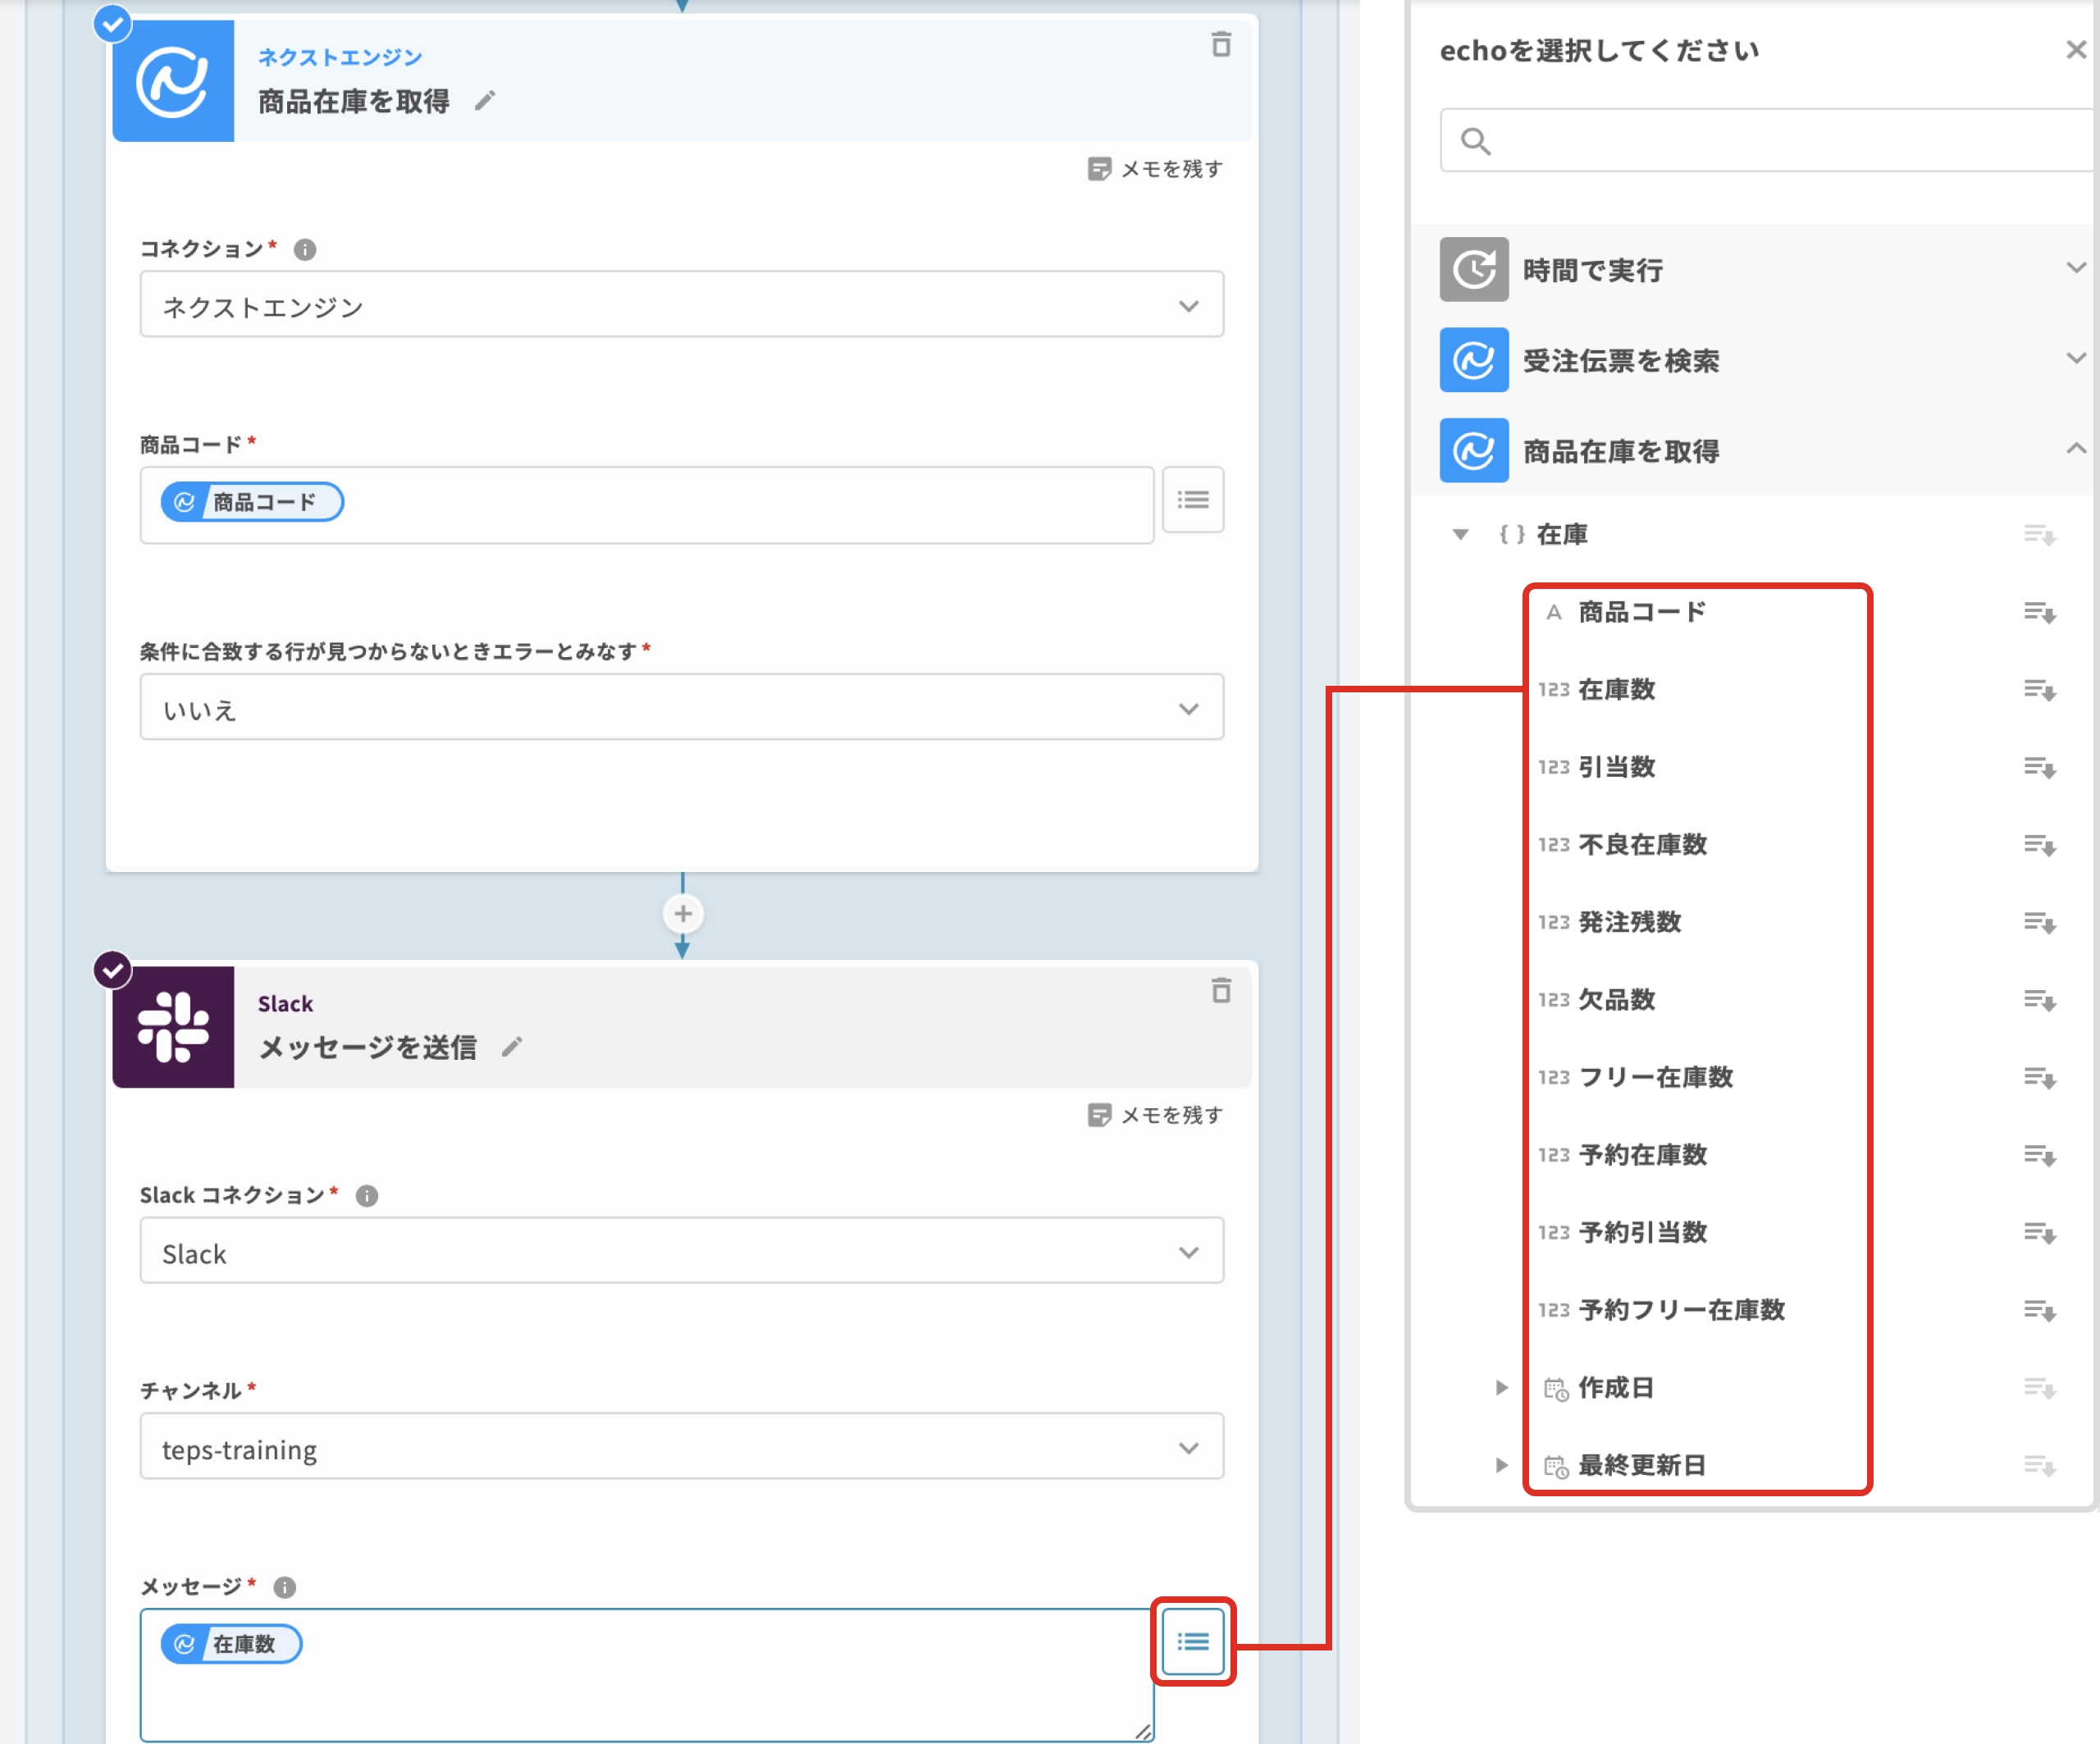Viewport: 2100px width, 1744px height.
Task: Insert 在庫数 using its add arrow icon
Action: [x=2039, y=690]
